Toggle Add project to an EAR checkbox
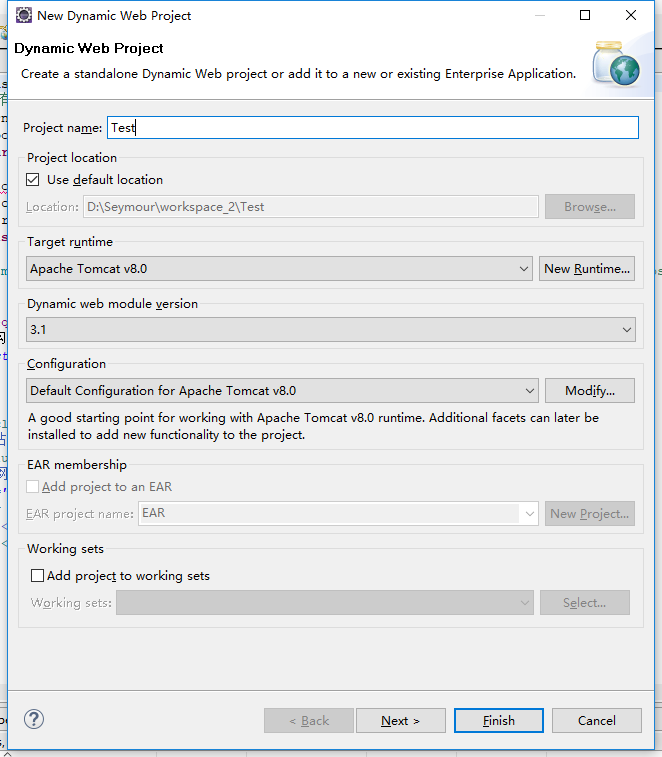The width and height of the screenshot is (662, 757). click(32, 487)
